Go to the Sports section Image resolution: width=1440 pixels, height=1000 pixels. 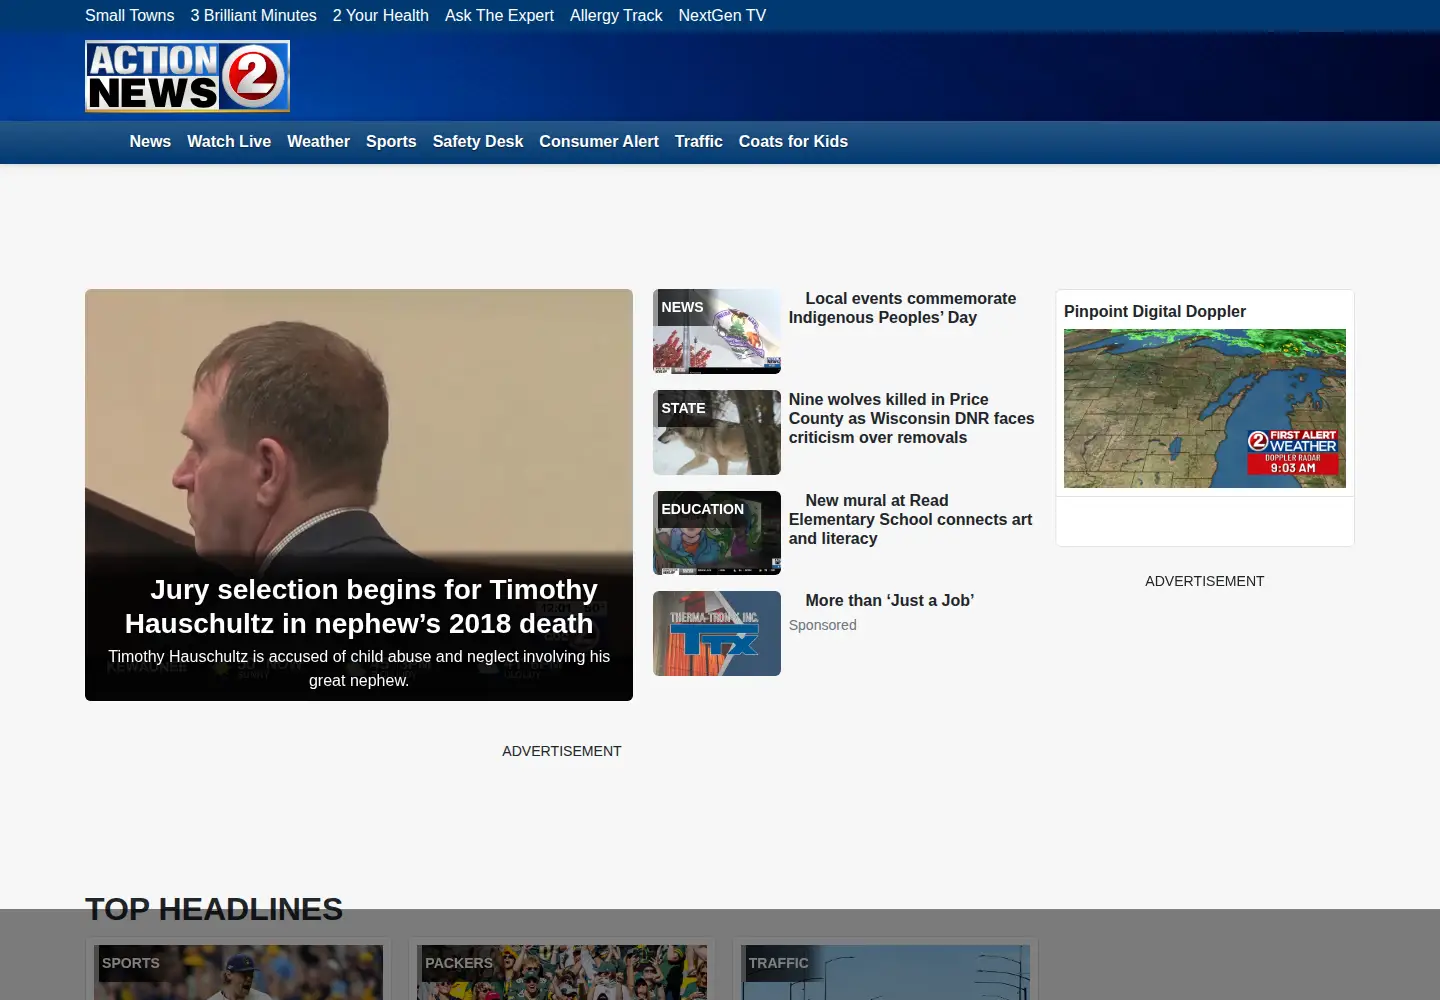[391, 142]
